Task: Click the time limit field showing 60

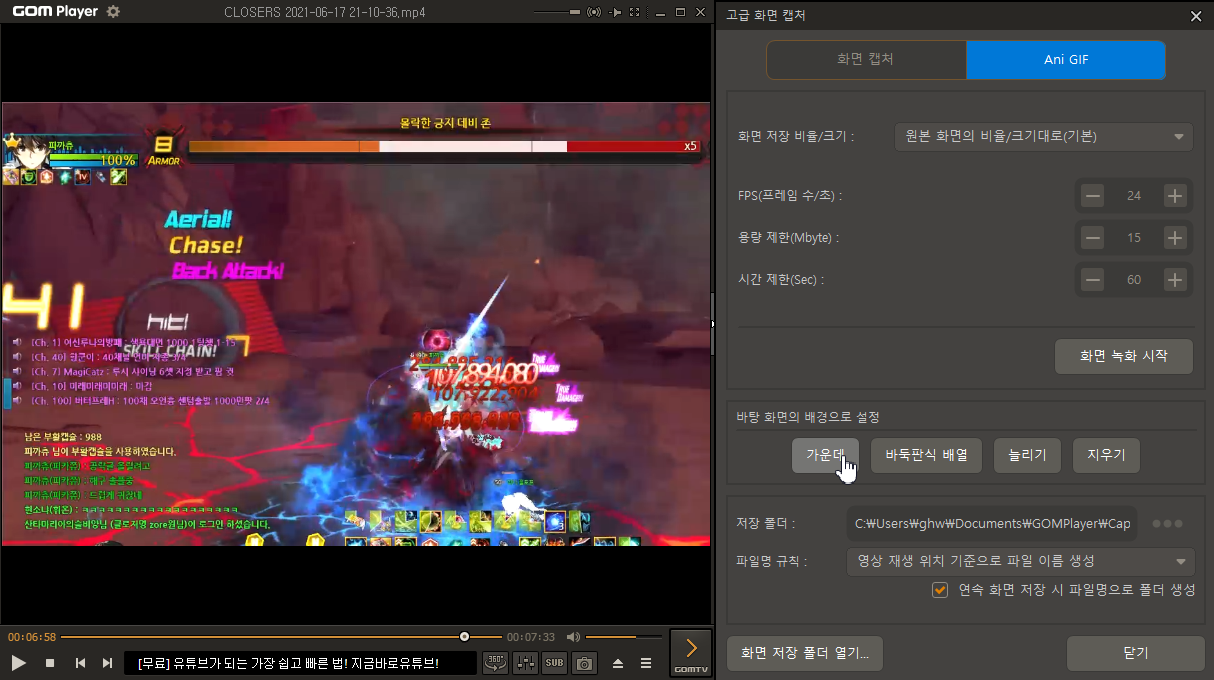Action: pos(1134,280)
